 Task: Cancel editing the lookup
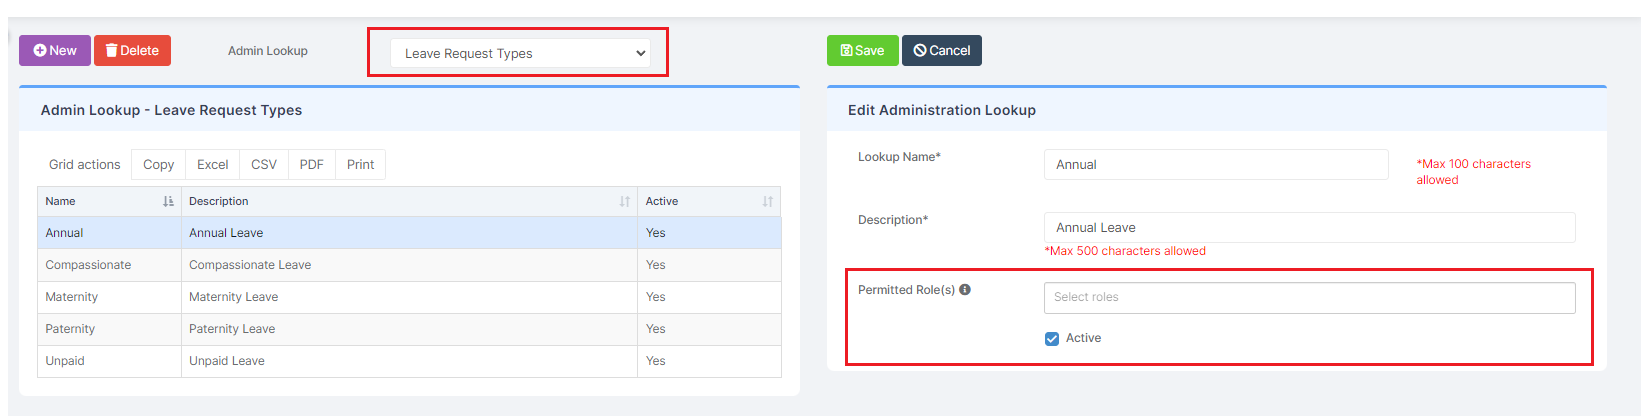click(x=942, y=51)
